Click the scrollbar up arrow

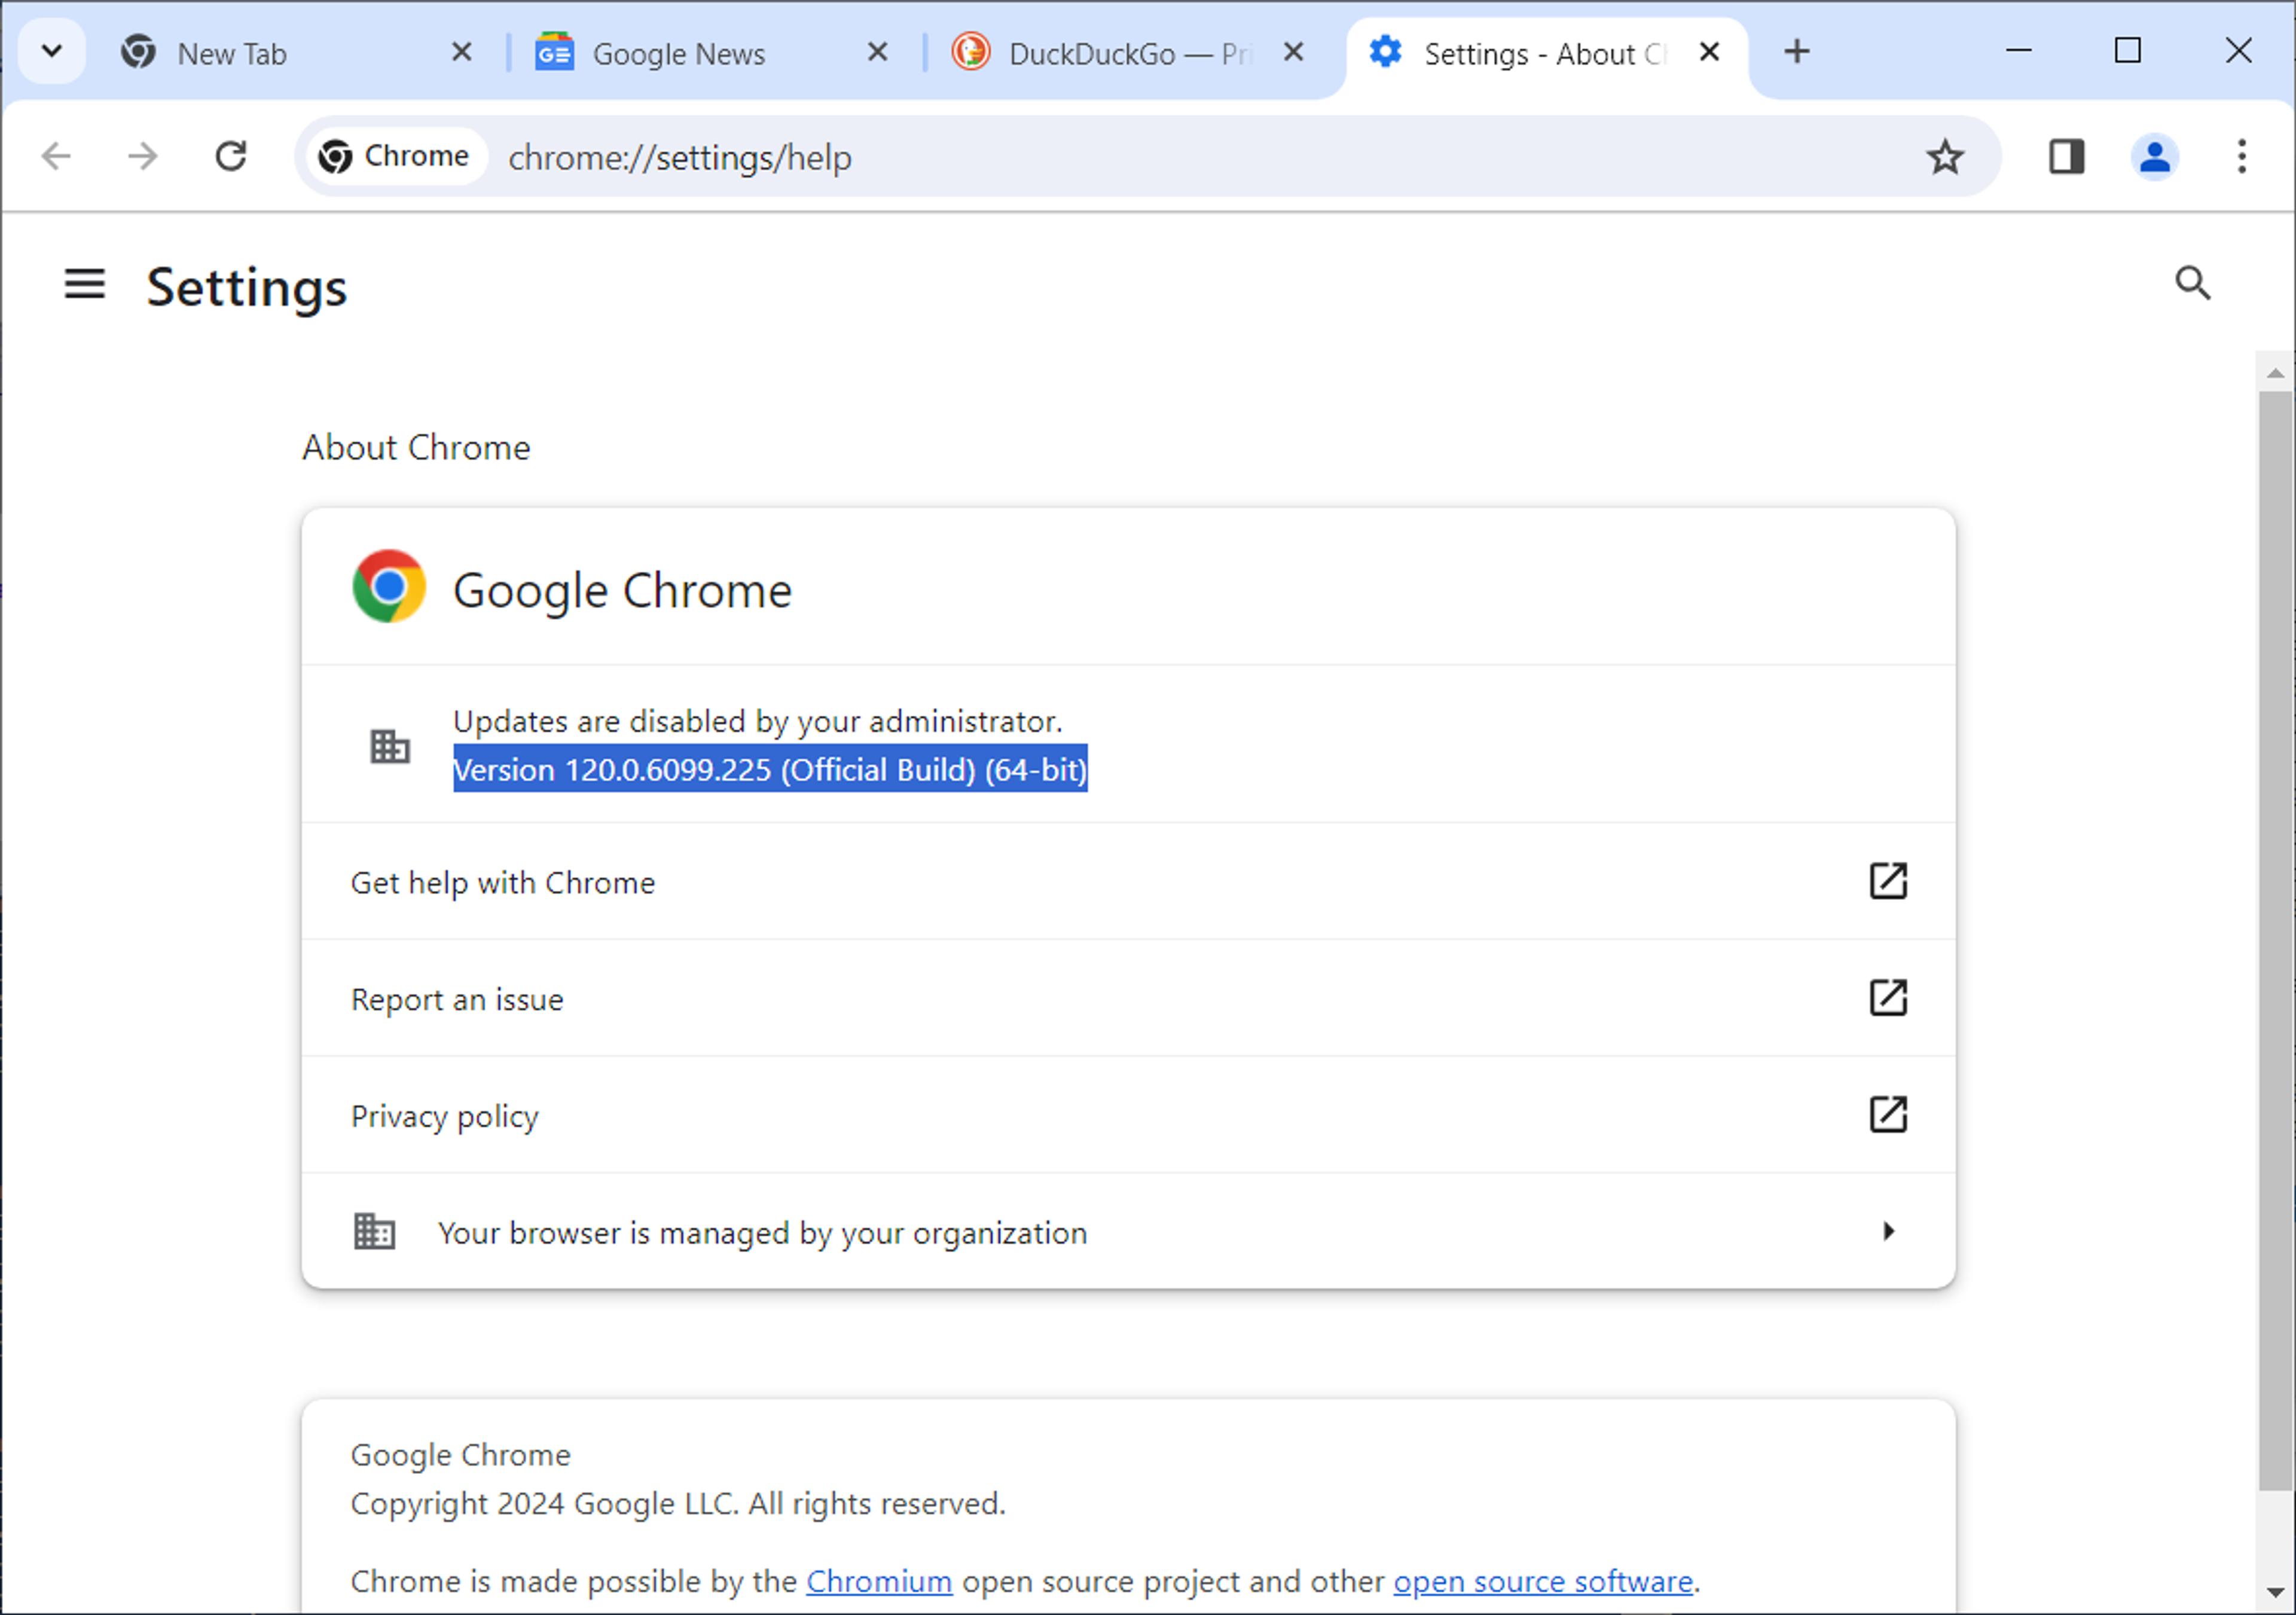2275,373
